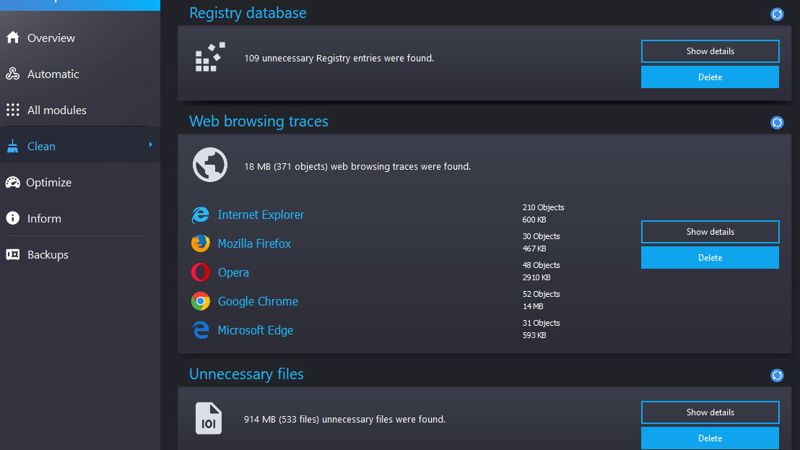
Task: Open the Internet Explorer link
Action: click(261, 215)
